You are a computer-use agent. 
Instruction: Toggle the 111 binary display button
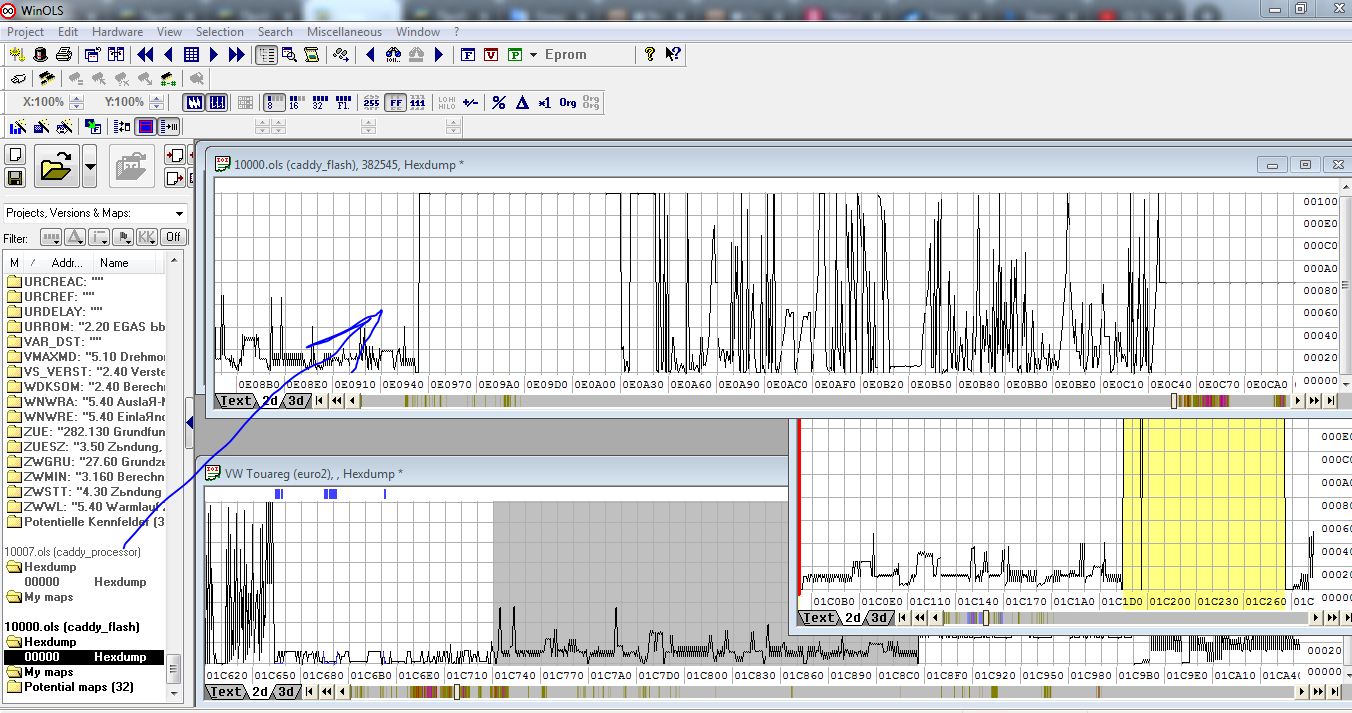coord(418,102)
